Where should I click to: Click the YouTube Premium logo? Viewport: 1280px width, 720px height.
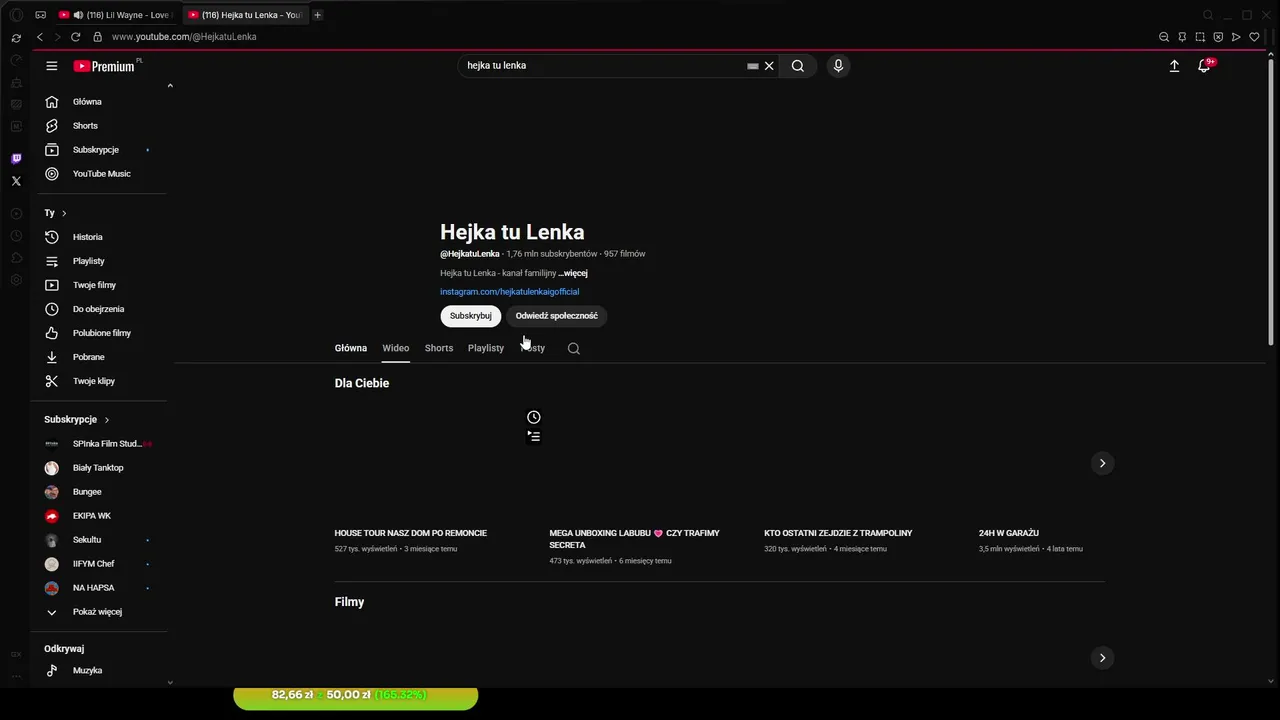pyautogui.click(x=106, y=66)
